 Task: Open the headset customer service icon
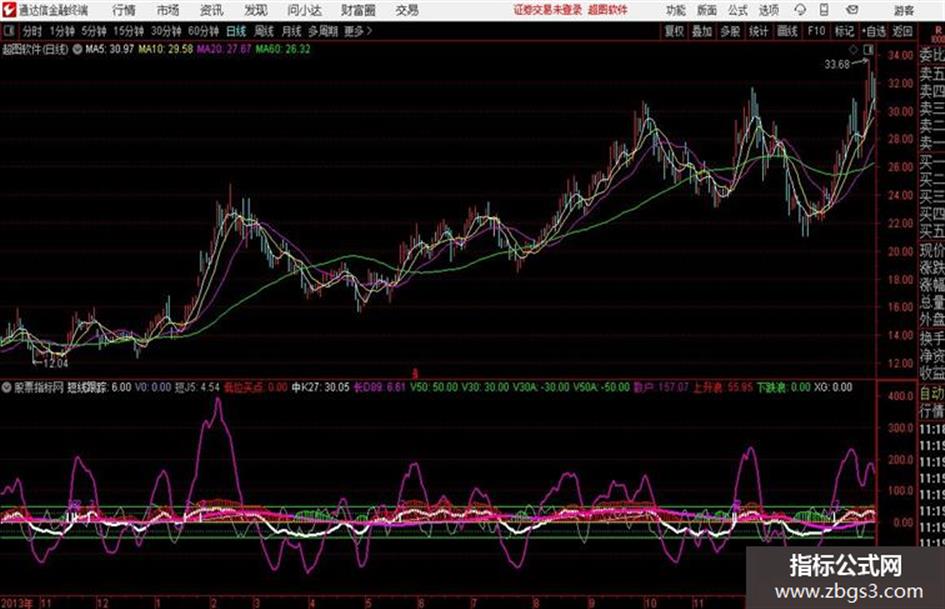coord(800,10)
